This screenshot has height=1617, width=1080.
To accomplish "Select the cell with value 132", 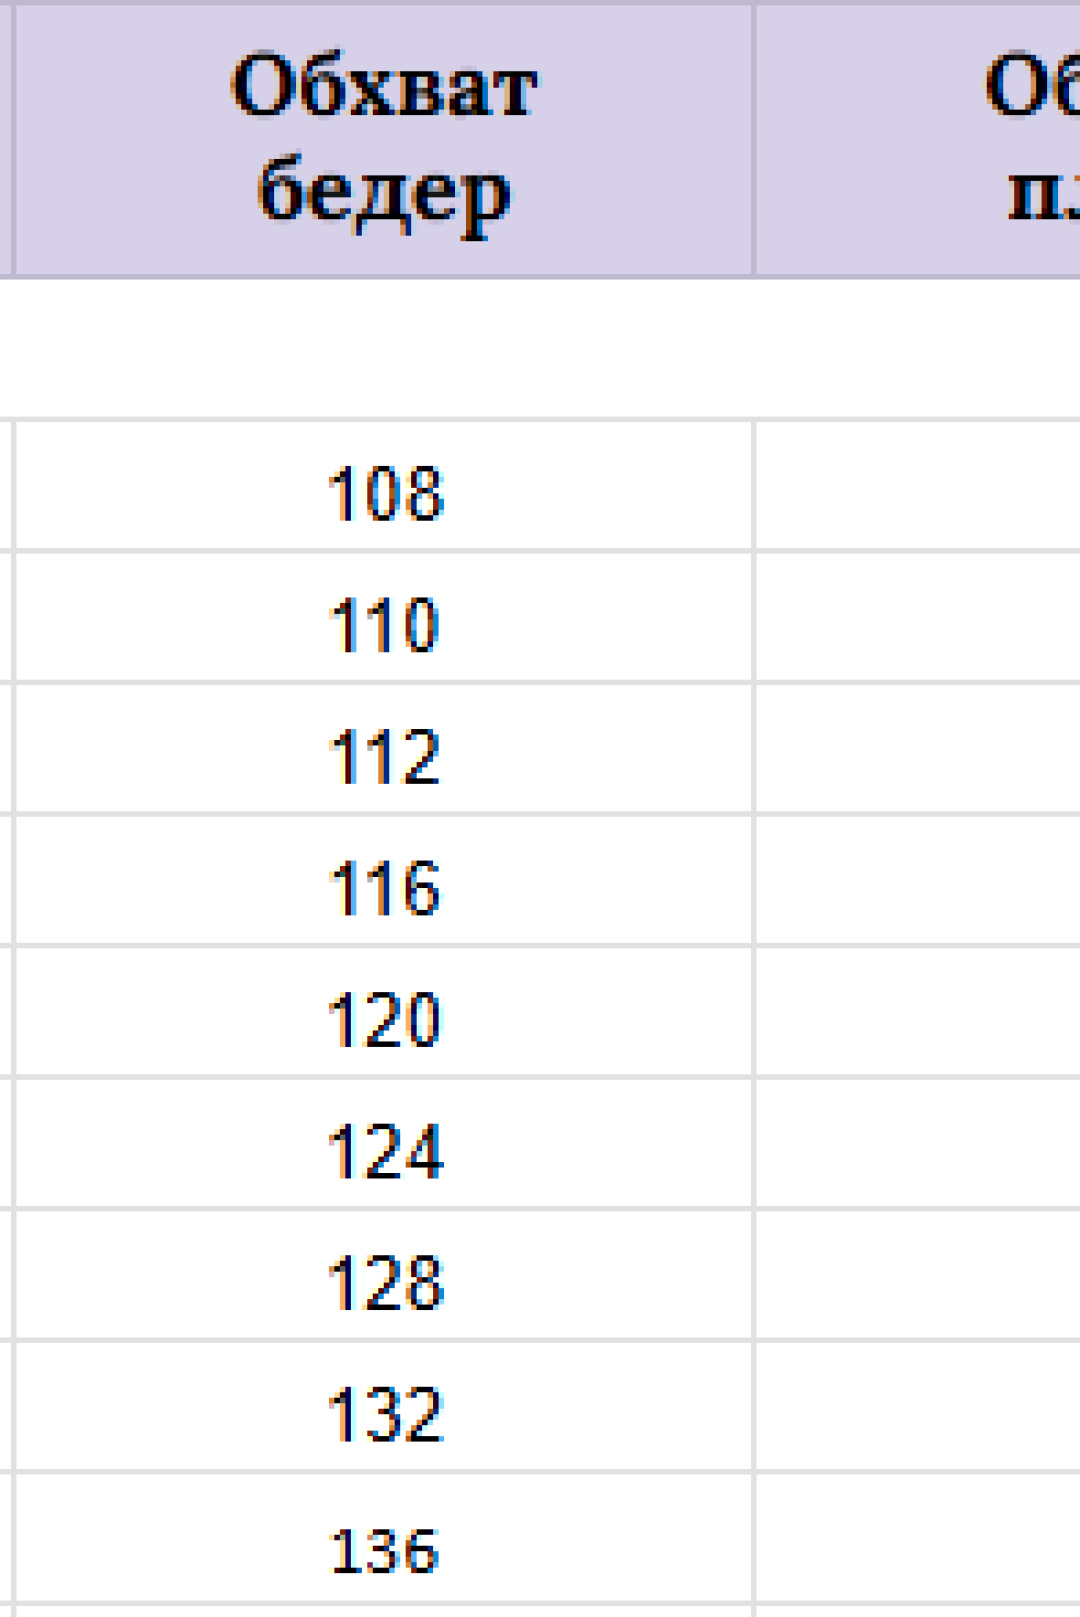I will point(384,1406).
